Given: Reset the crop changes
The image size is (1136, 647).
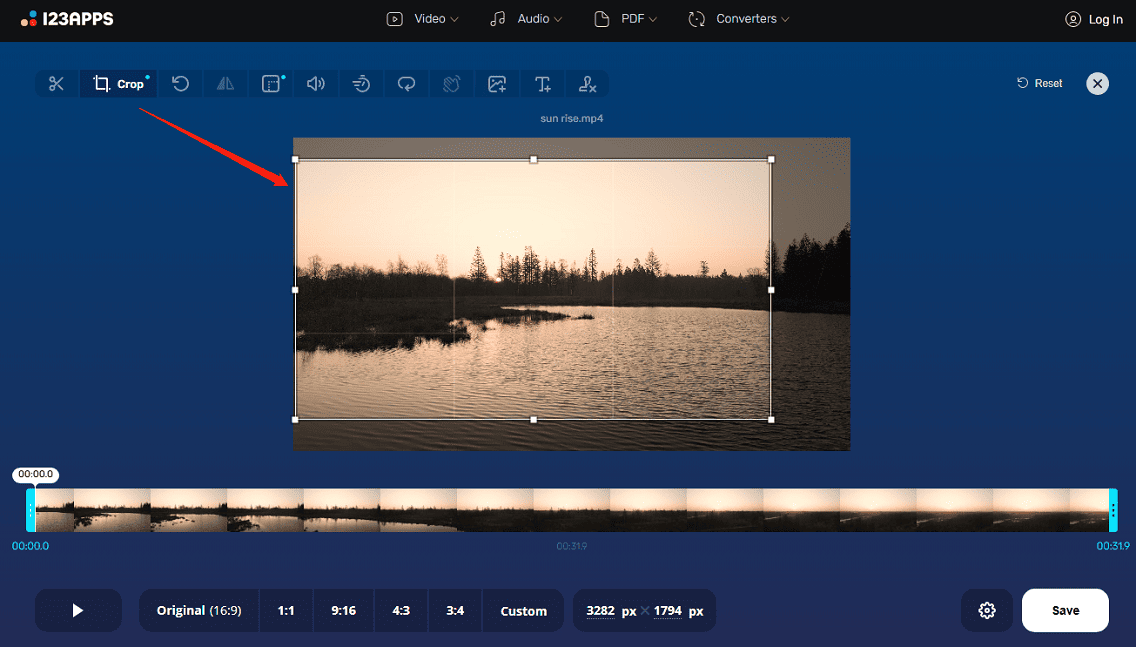Looking at the screenshot, I should pyautogui.click(x=1039, y=83).
